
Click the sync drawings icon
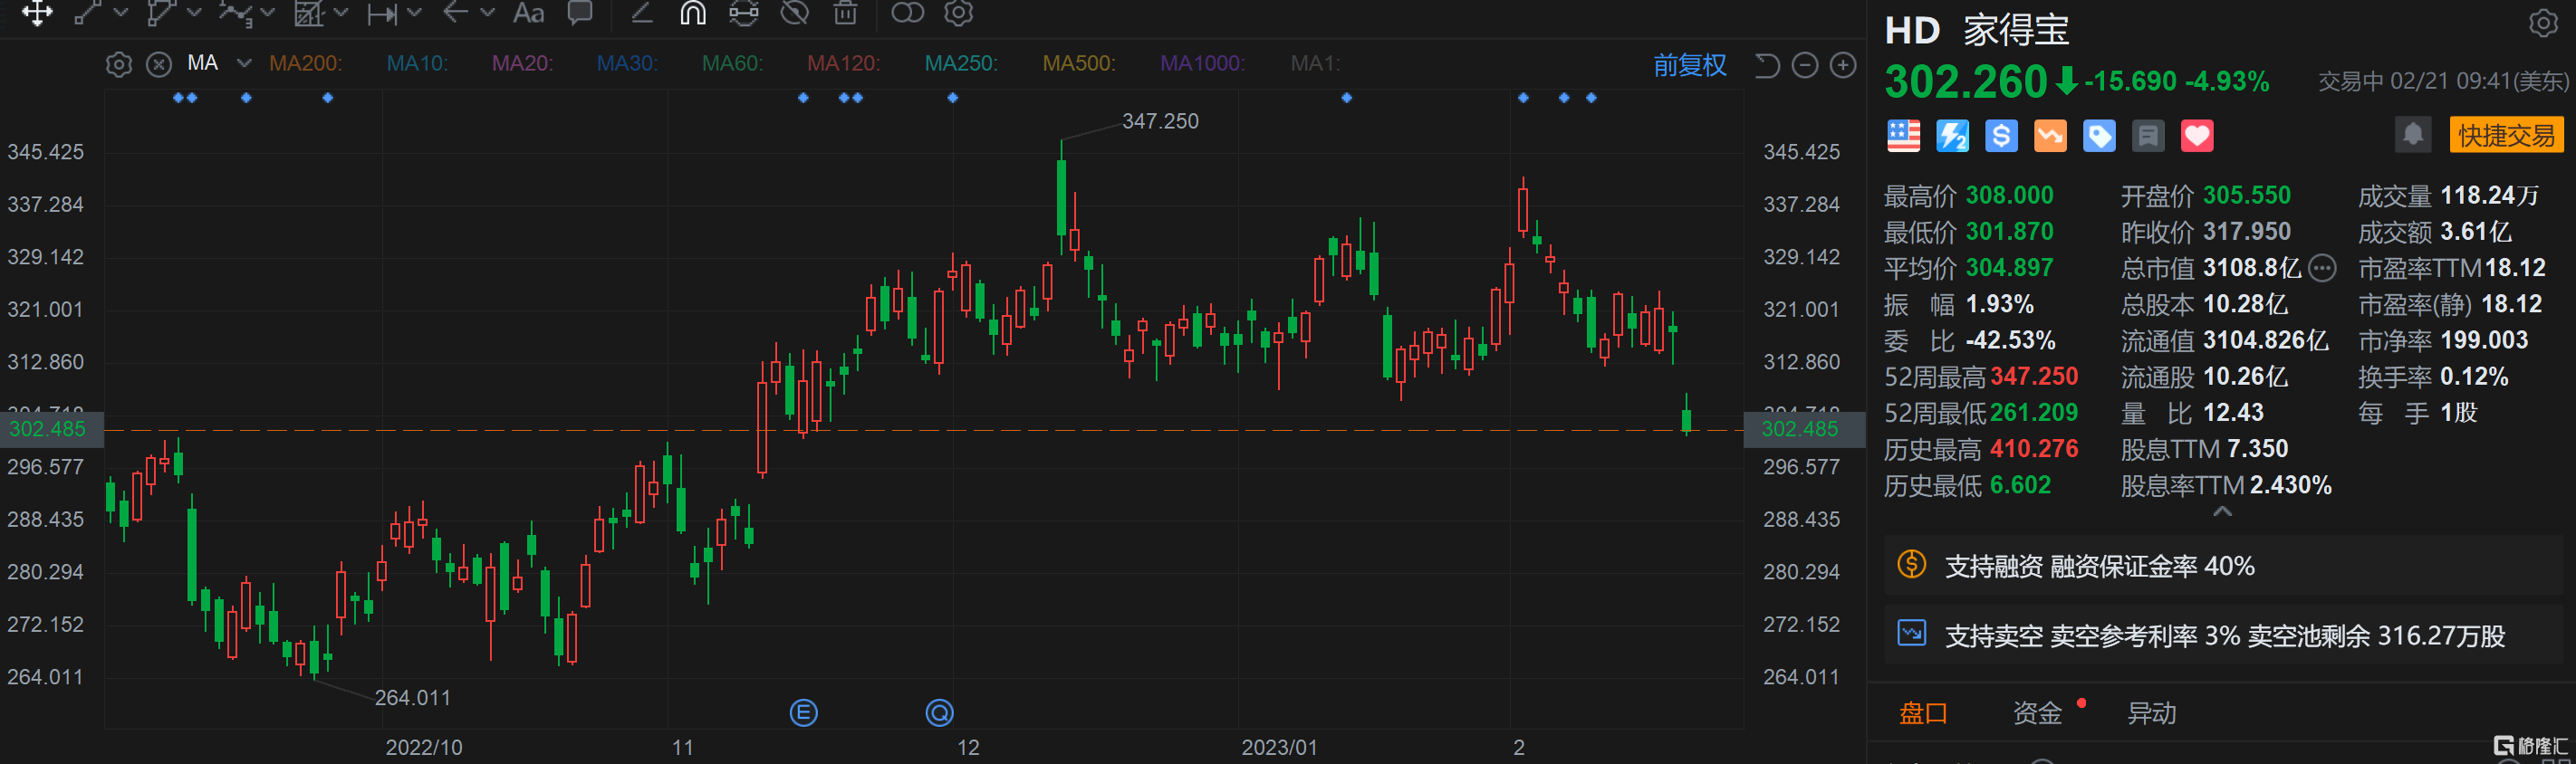coord(744,13)
